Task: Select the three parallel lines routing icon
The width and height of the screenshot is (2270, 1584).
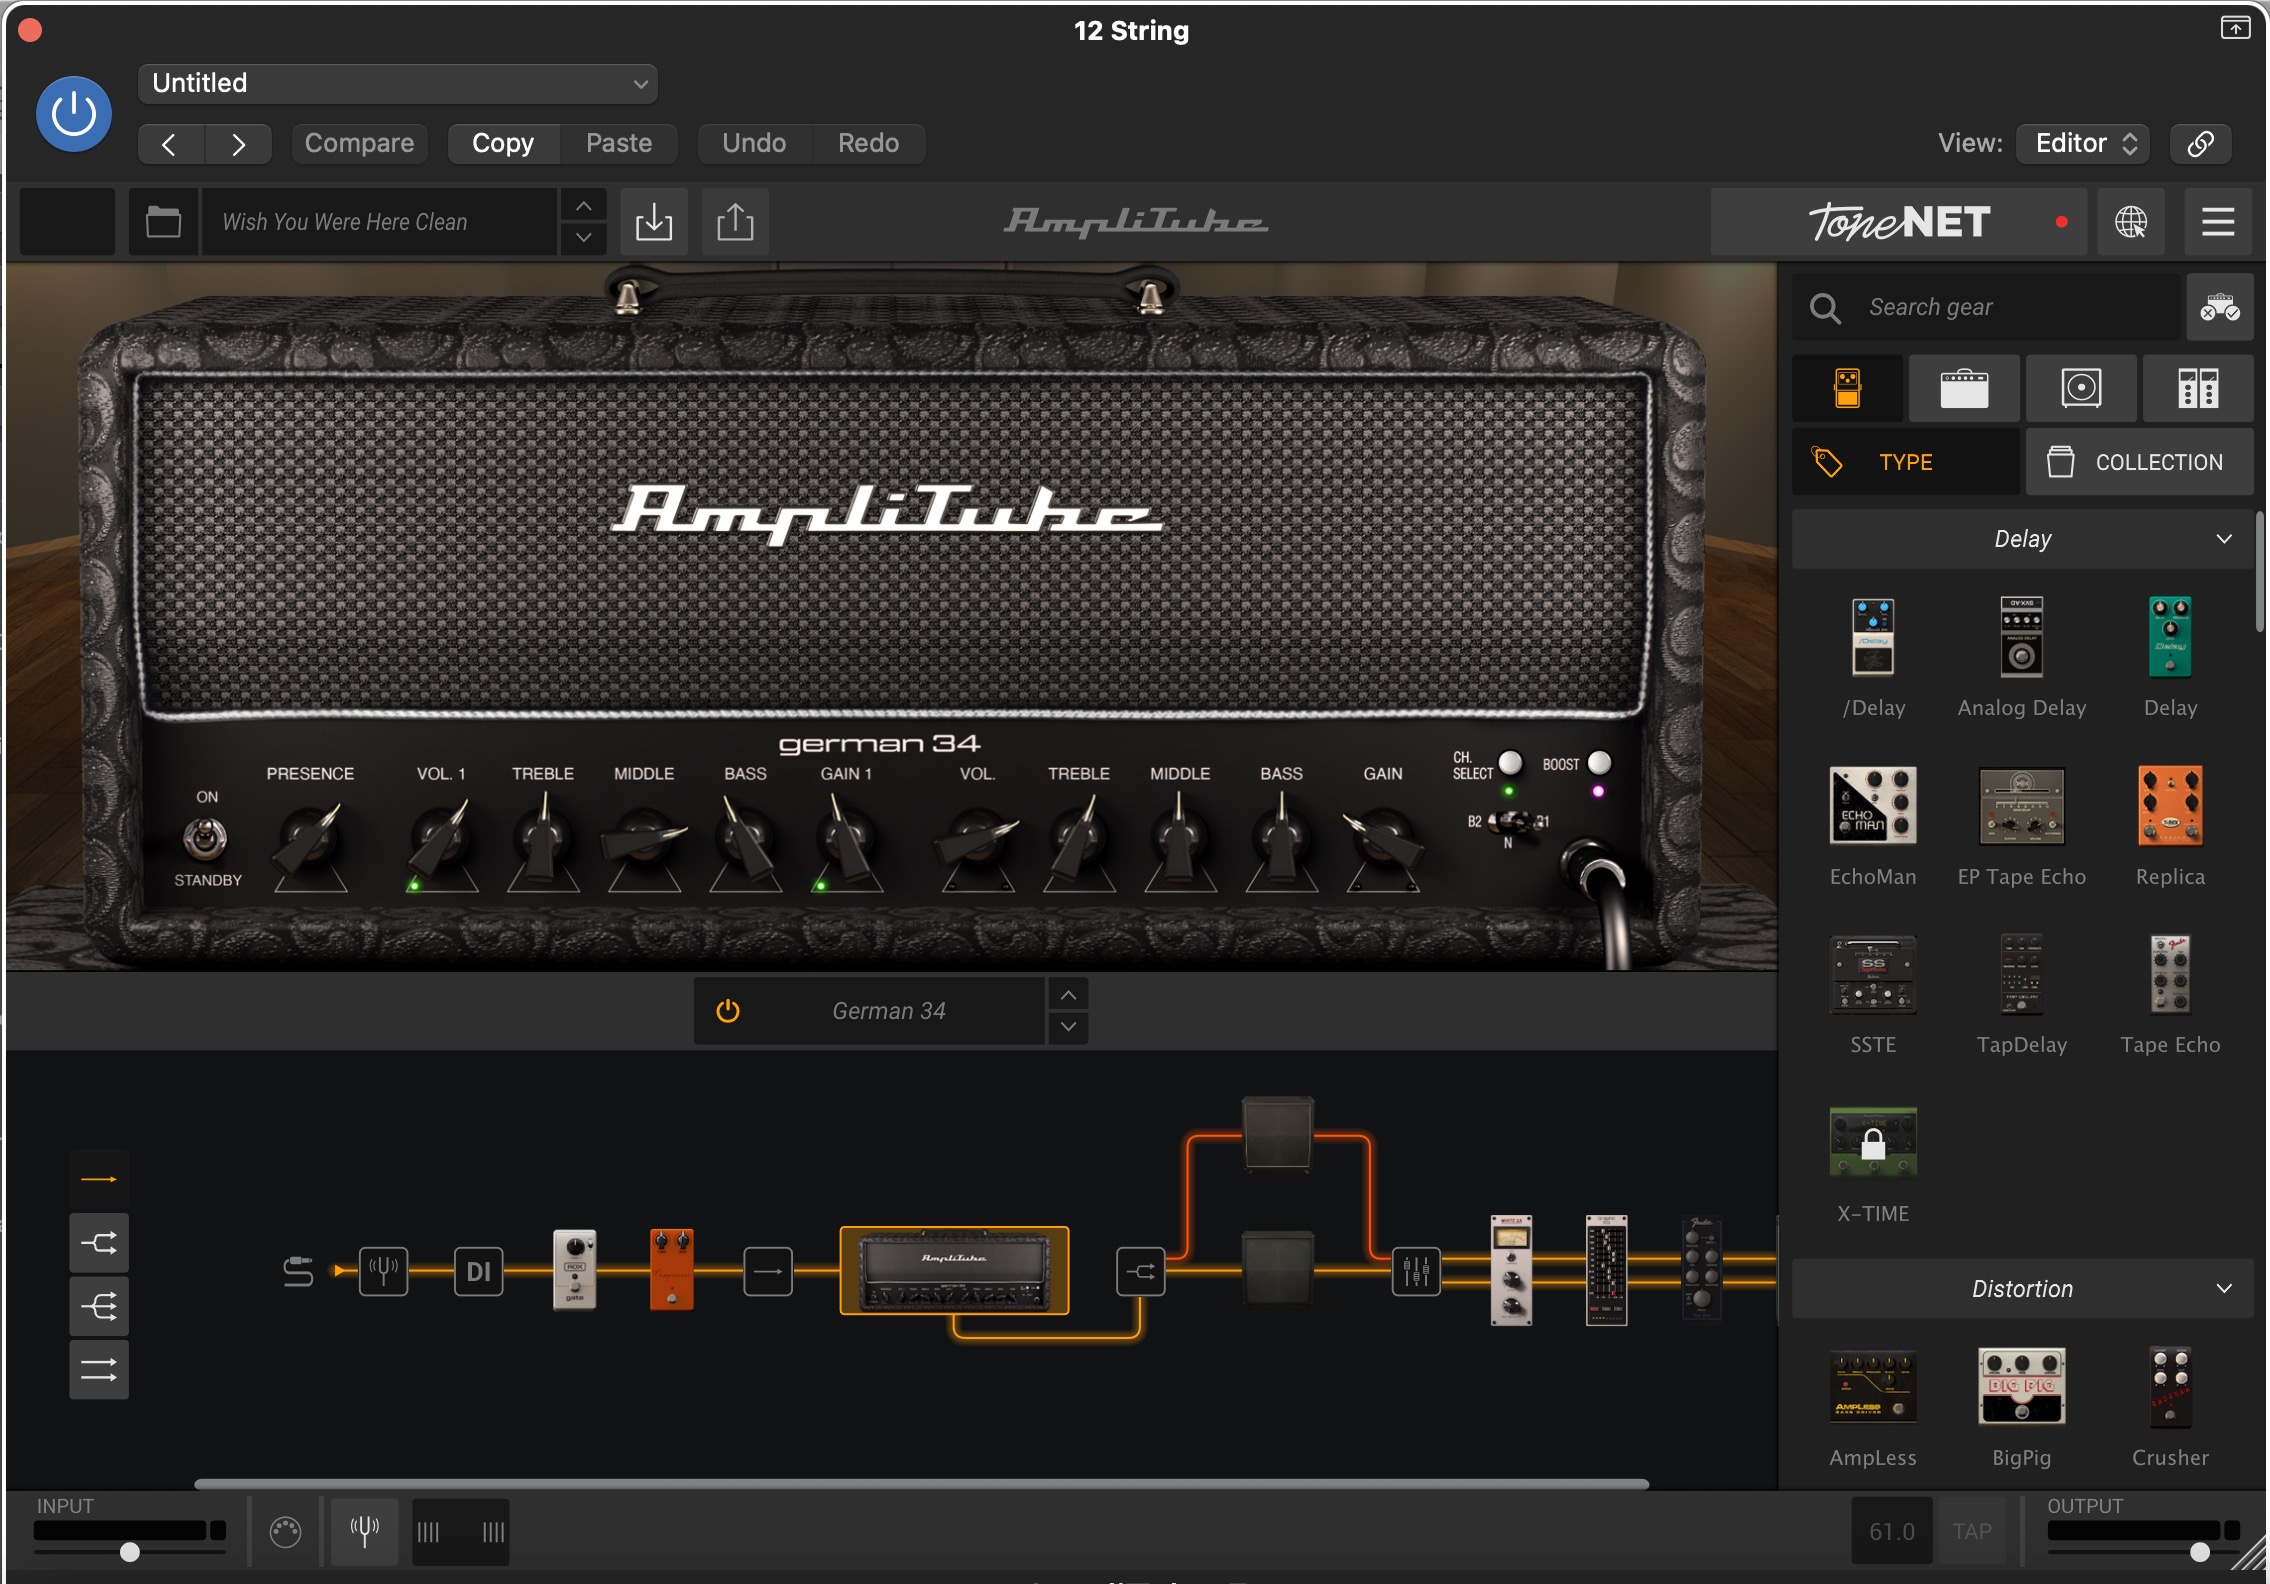Action: 99,1370
